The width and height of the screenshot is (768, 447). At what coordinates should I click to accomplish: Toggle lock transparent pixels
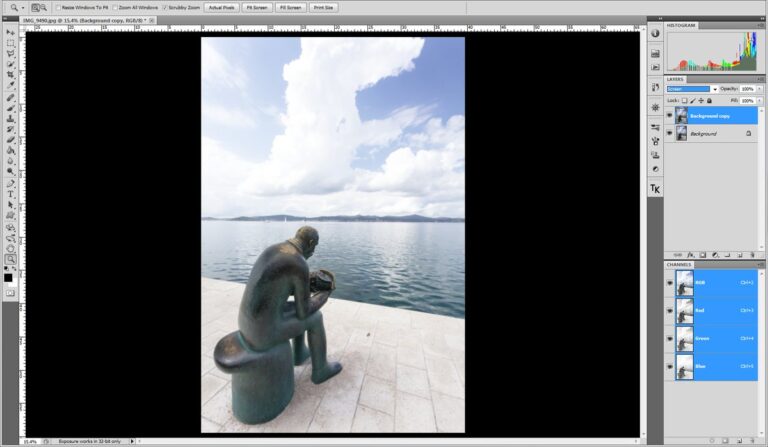(685, 101)
